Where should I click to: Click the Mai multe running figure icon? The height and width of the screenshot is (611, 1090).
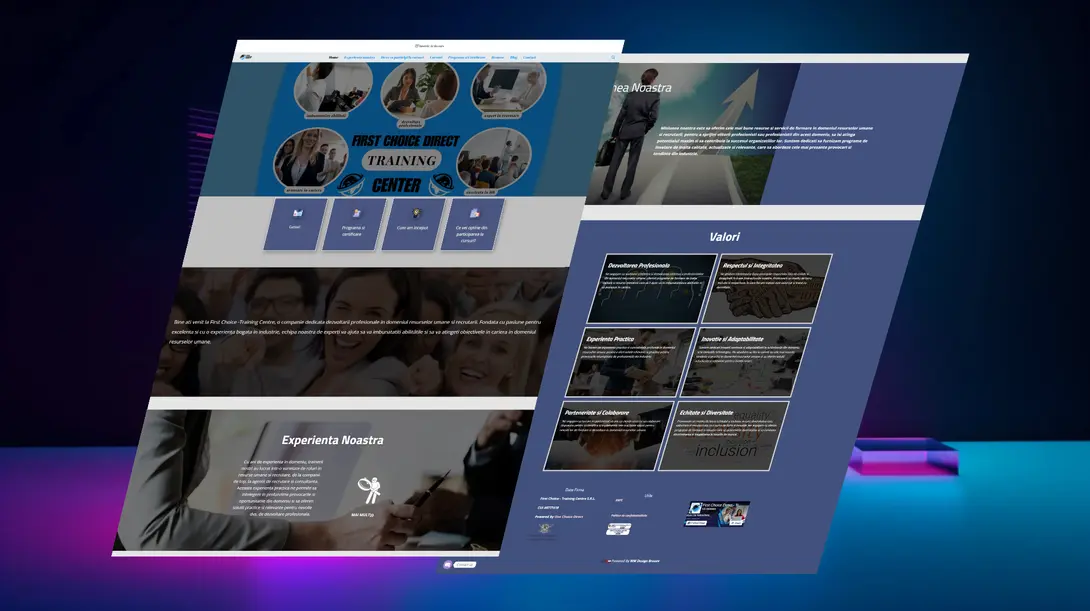coord(369,490)
